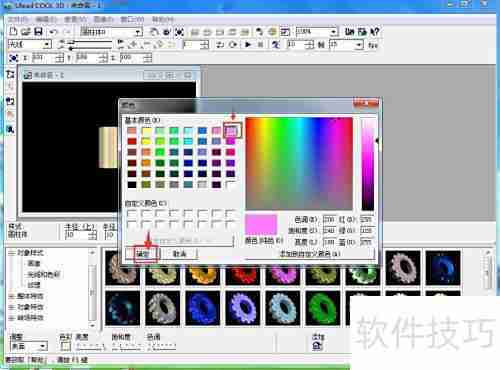Expand the 对象特效 tree node
Image resolution: width=500 pixels, height=370 pixels.
click(12, 307)
